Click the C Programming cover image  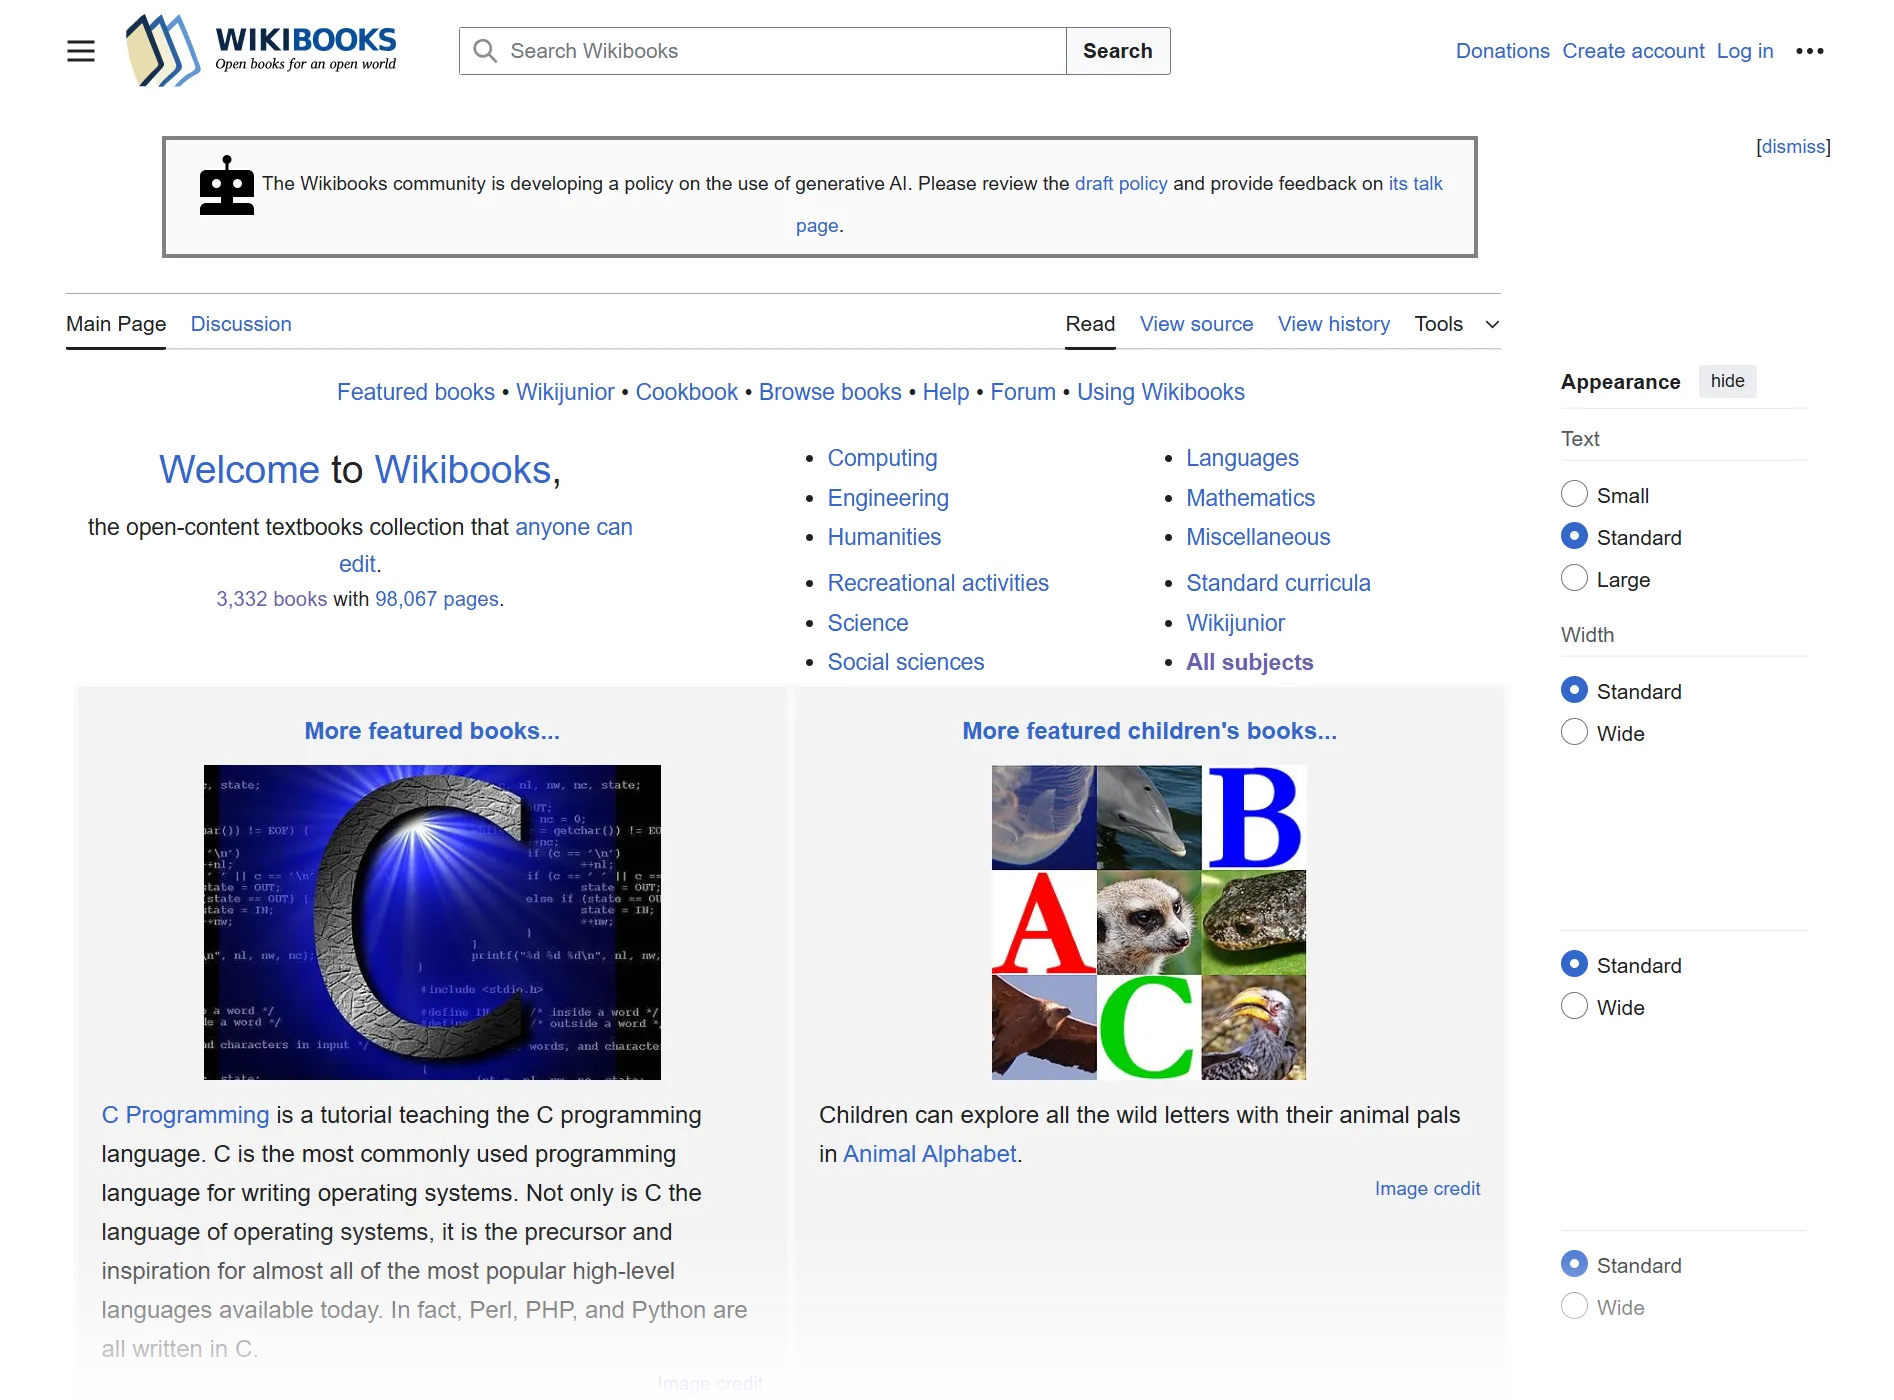click(431, 921)
